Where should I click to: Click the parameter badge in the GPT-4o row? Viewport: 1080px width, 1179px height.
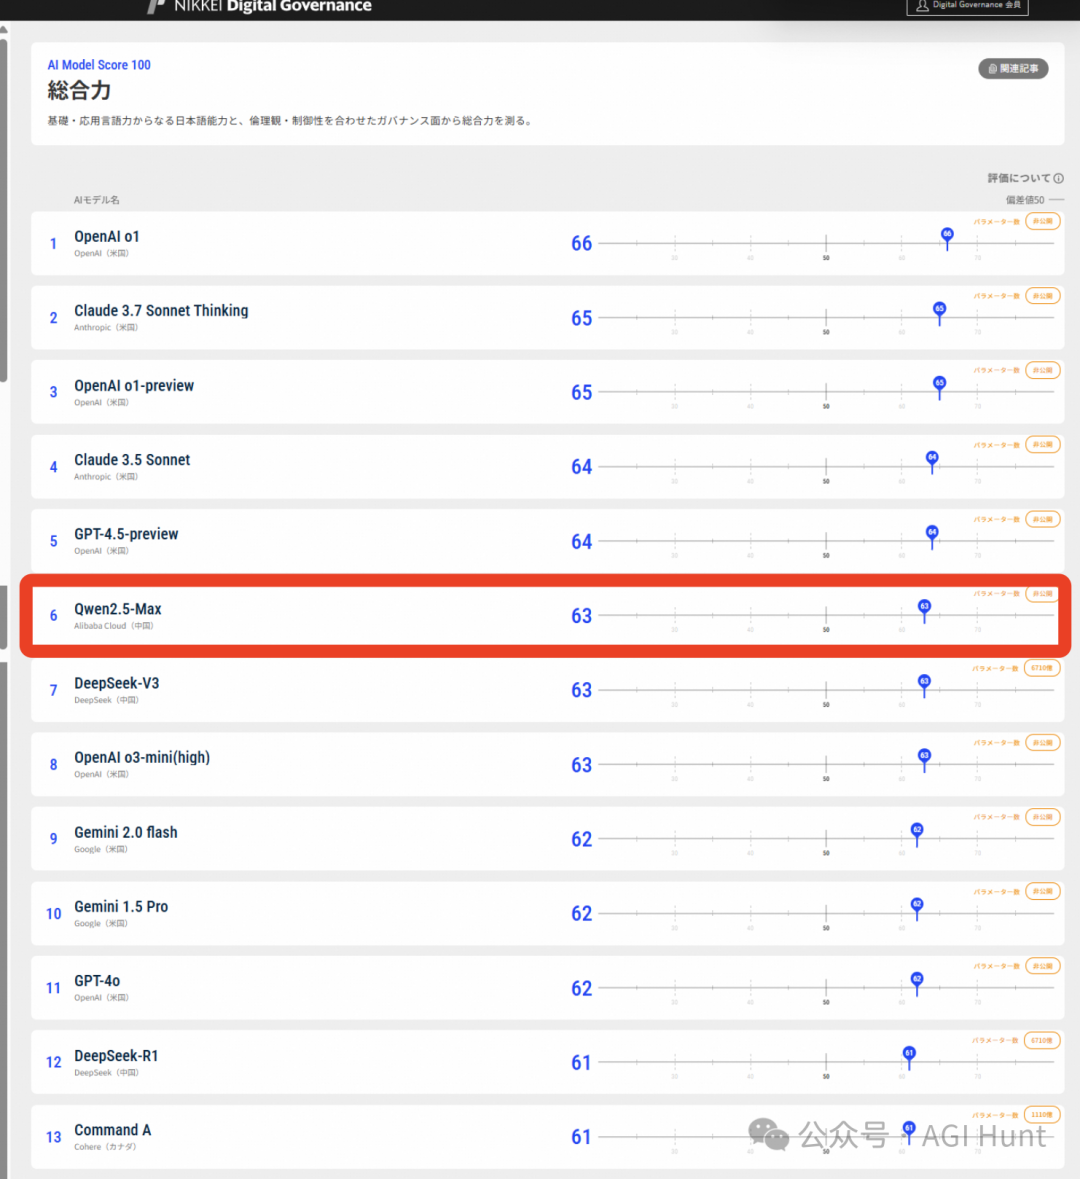click(1042, 965)
